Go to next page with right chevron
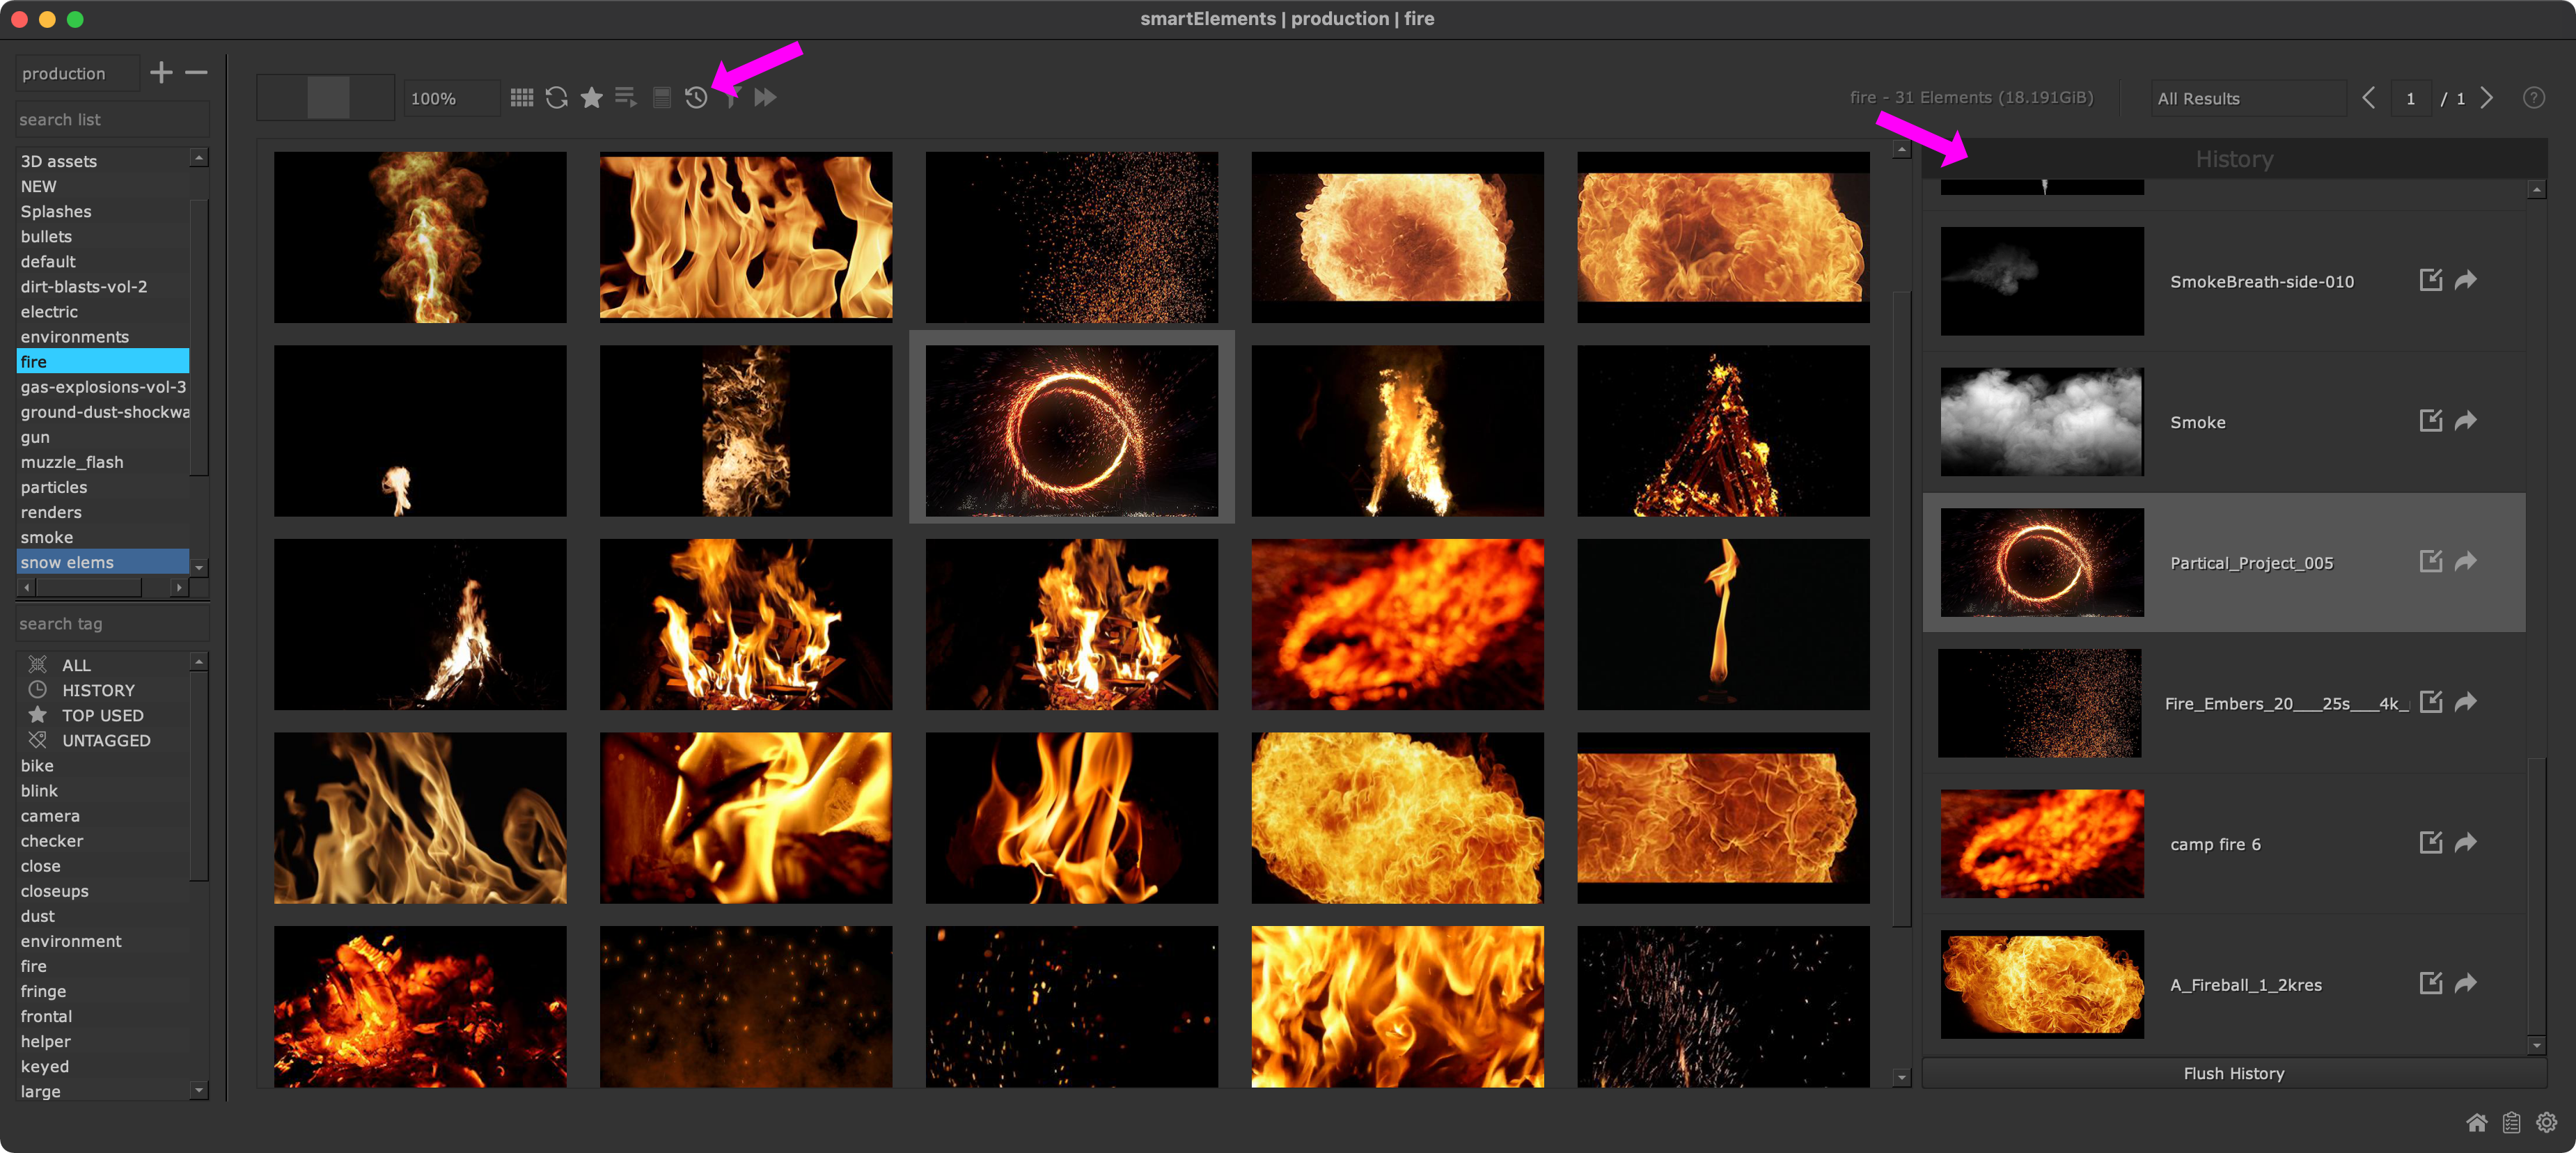This screenshot has width=2576, height=1153. [2487, 97]
